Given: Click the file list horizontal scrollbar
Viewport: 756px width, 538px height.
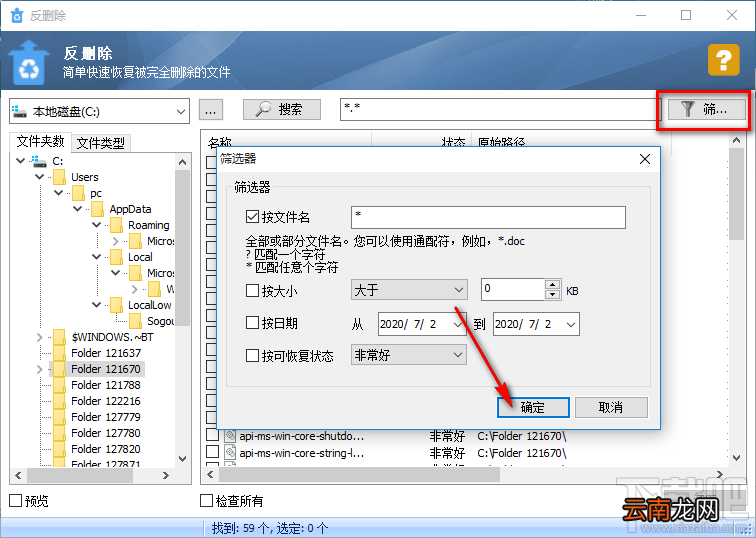Looking at the screenshot, I should pos(359,475).
